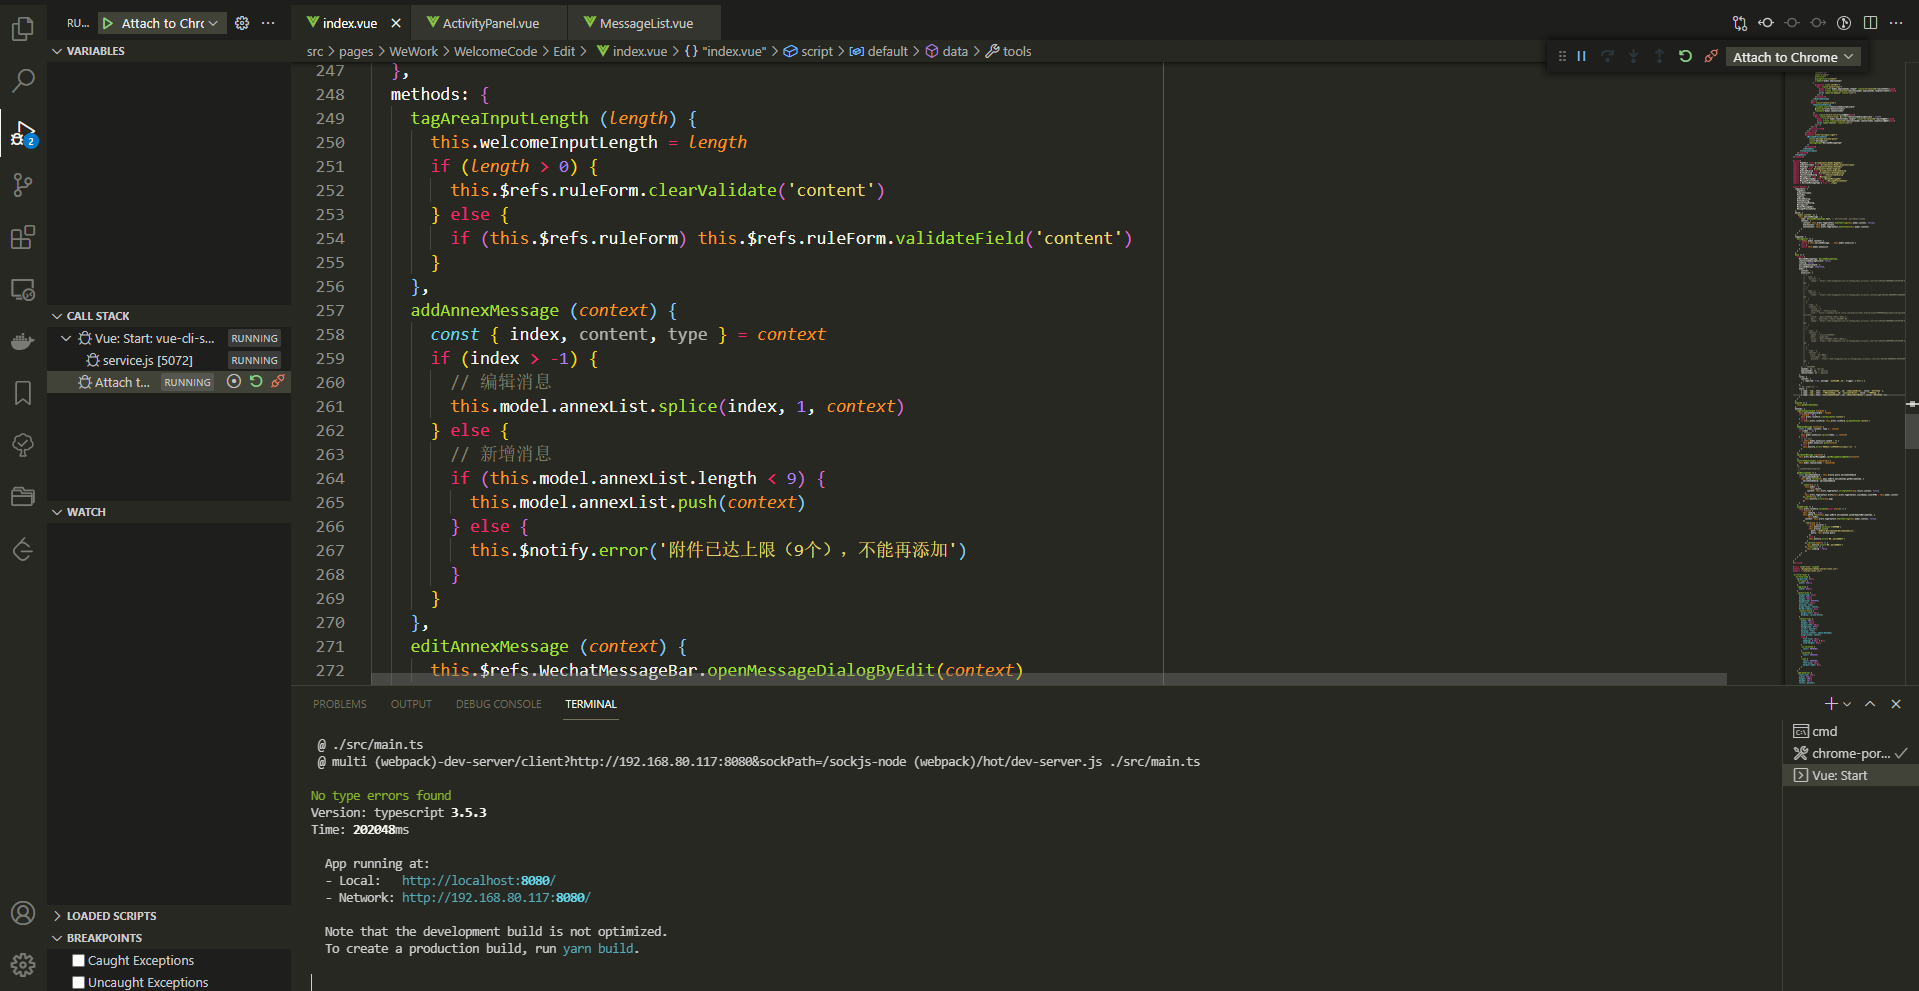
Task: Disconnect the Attach session in call stack row
Action: 278,381
